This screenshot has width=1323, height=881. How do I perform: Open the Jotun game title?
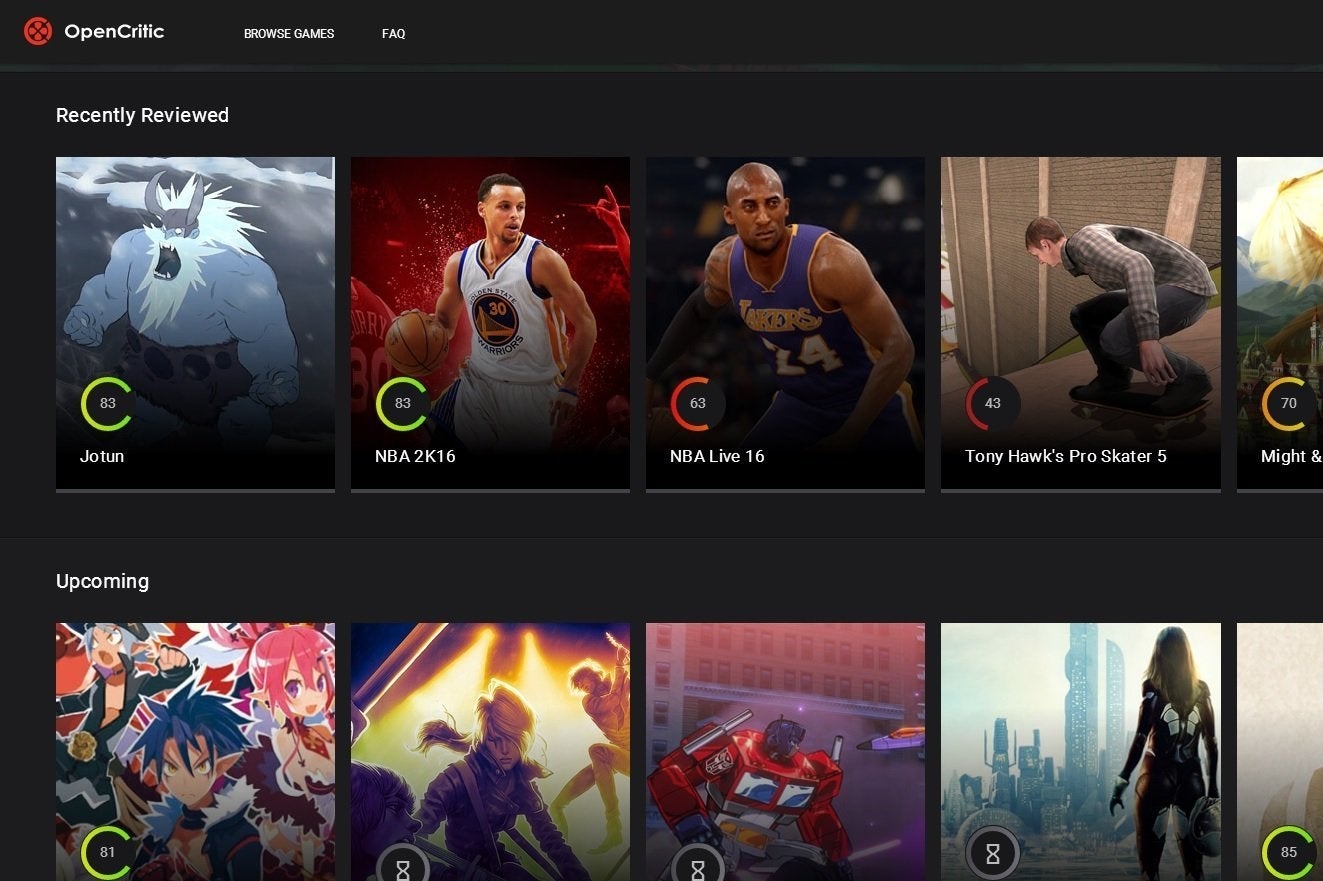point(102,457)
